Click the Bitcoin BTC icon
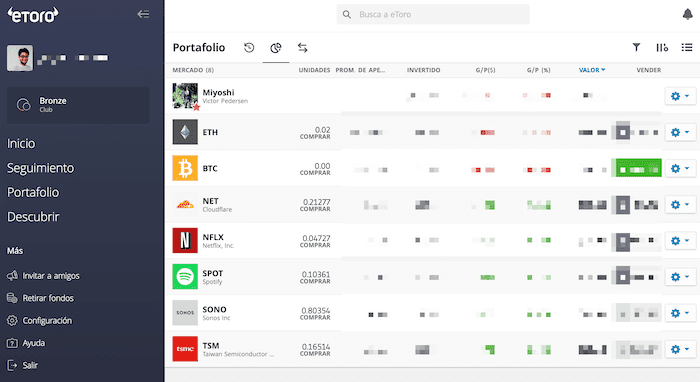 pyautogui.click(x=185, y=168)
